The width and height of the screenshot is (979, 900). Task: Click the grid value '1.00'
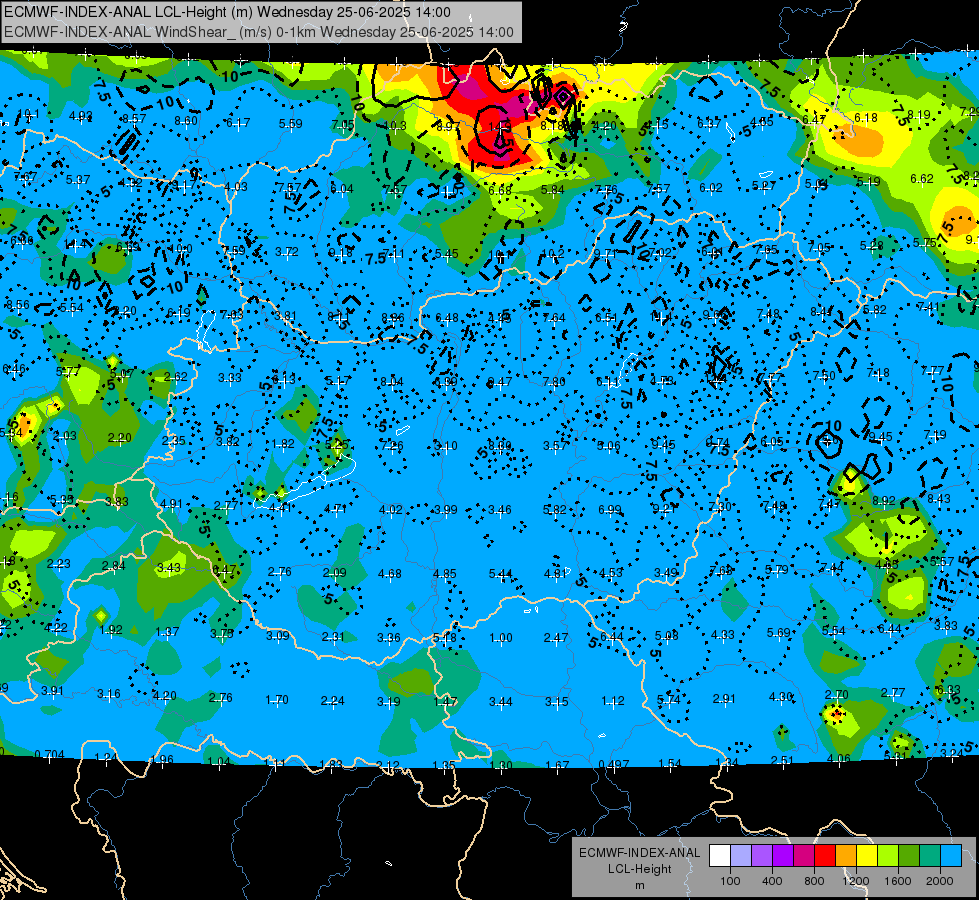[501, 638]
